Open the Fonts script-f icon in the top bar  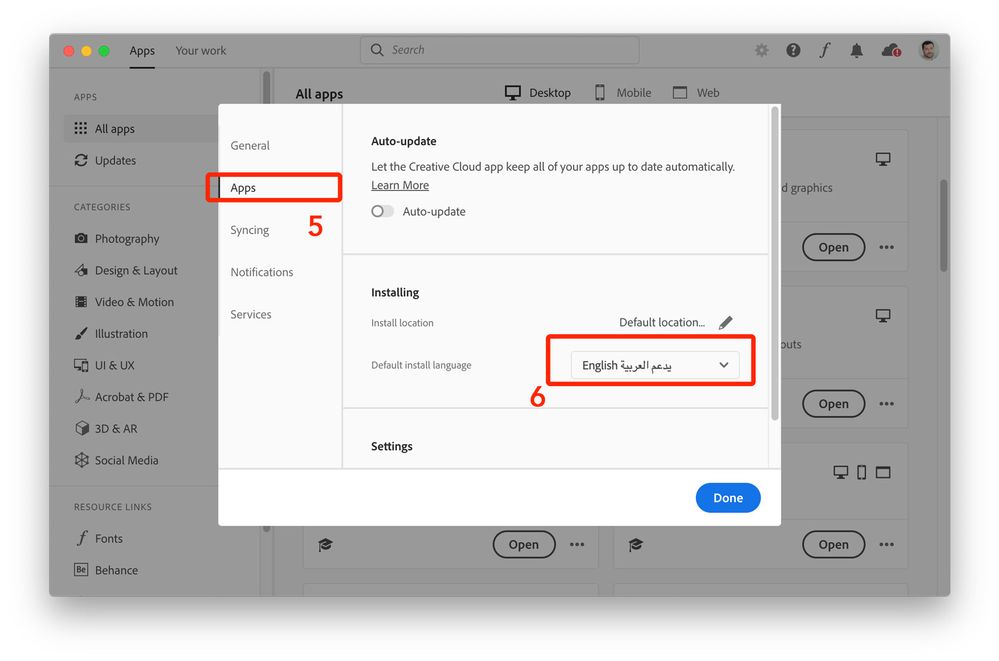825,50
